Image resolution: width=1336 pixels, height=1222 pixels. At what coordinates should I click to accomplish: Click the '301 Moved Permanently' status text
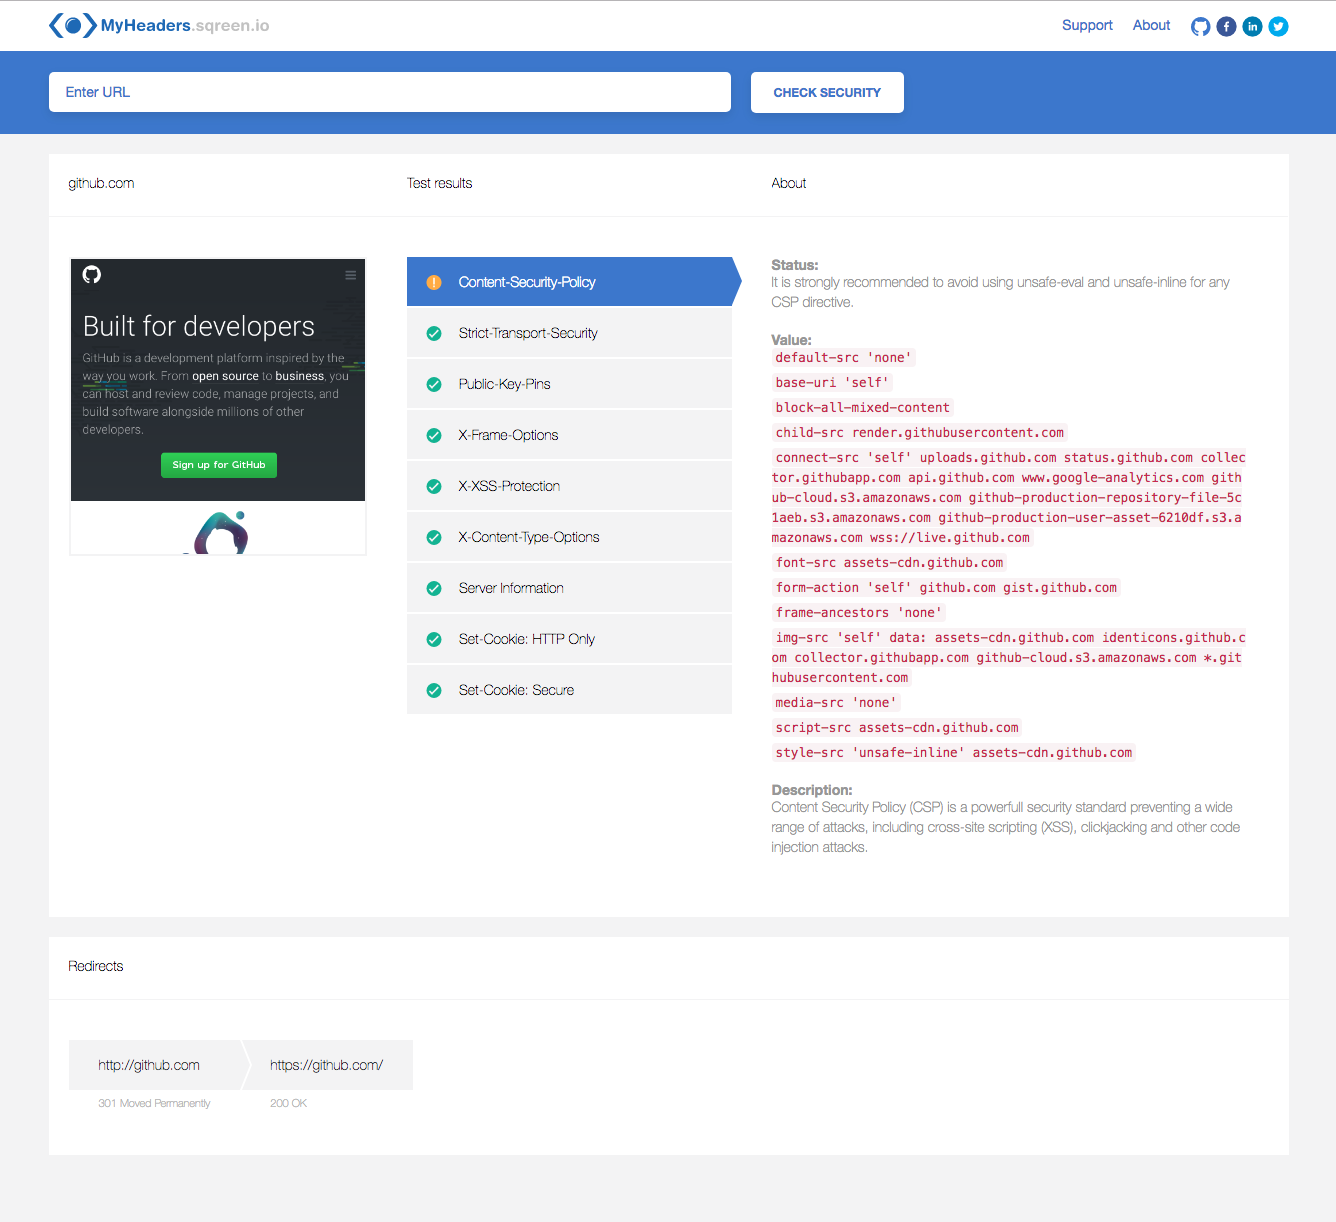click(154, 1104)
